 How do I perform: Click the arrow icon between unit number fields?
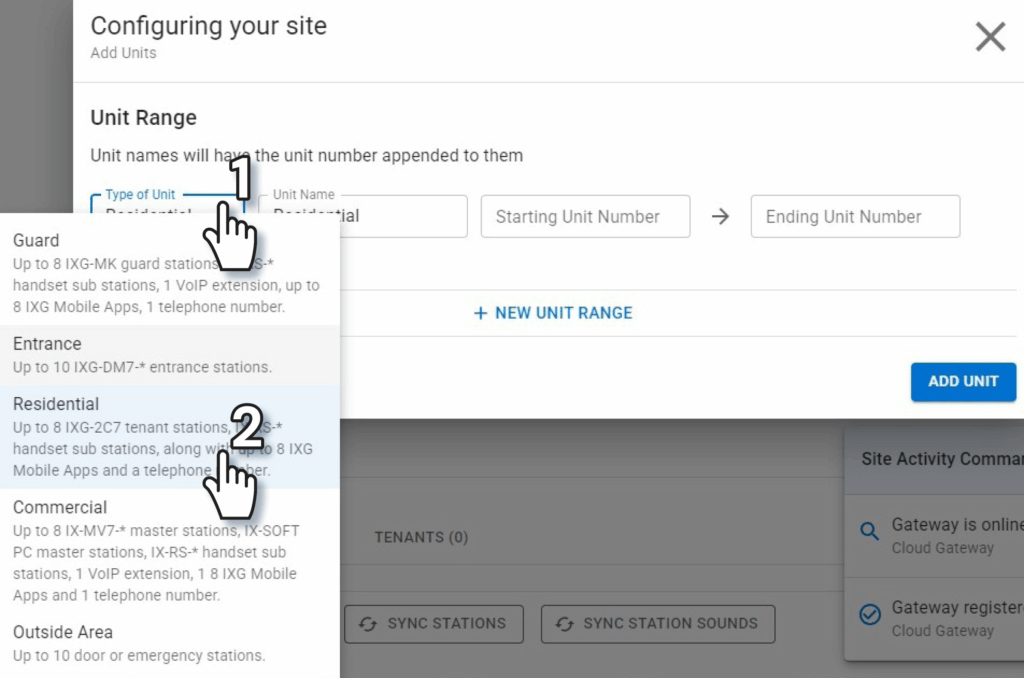(x=720, y=217)
